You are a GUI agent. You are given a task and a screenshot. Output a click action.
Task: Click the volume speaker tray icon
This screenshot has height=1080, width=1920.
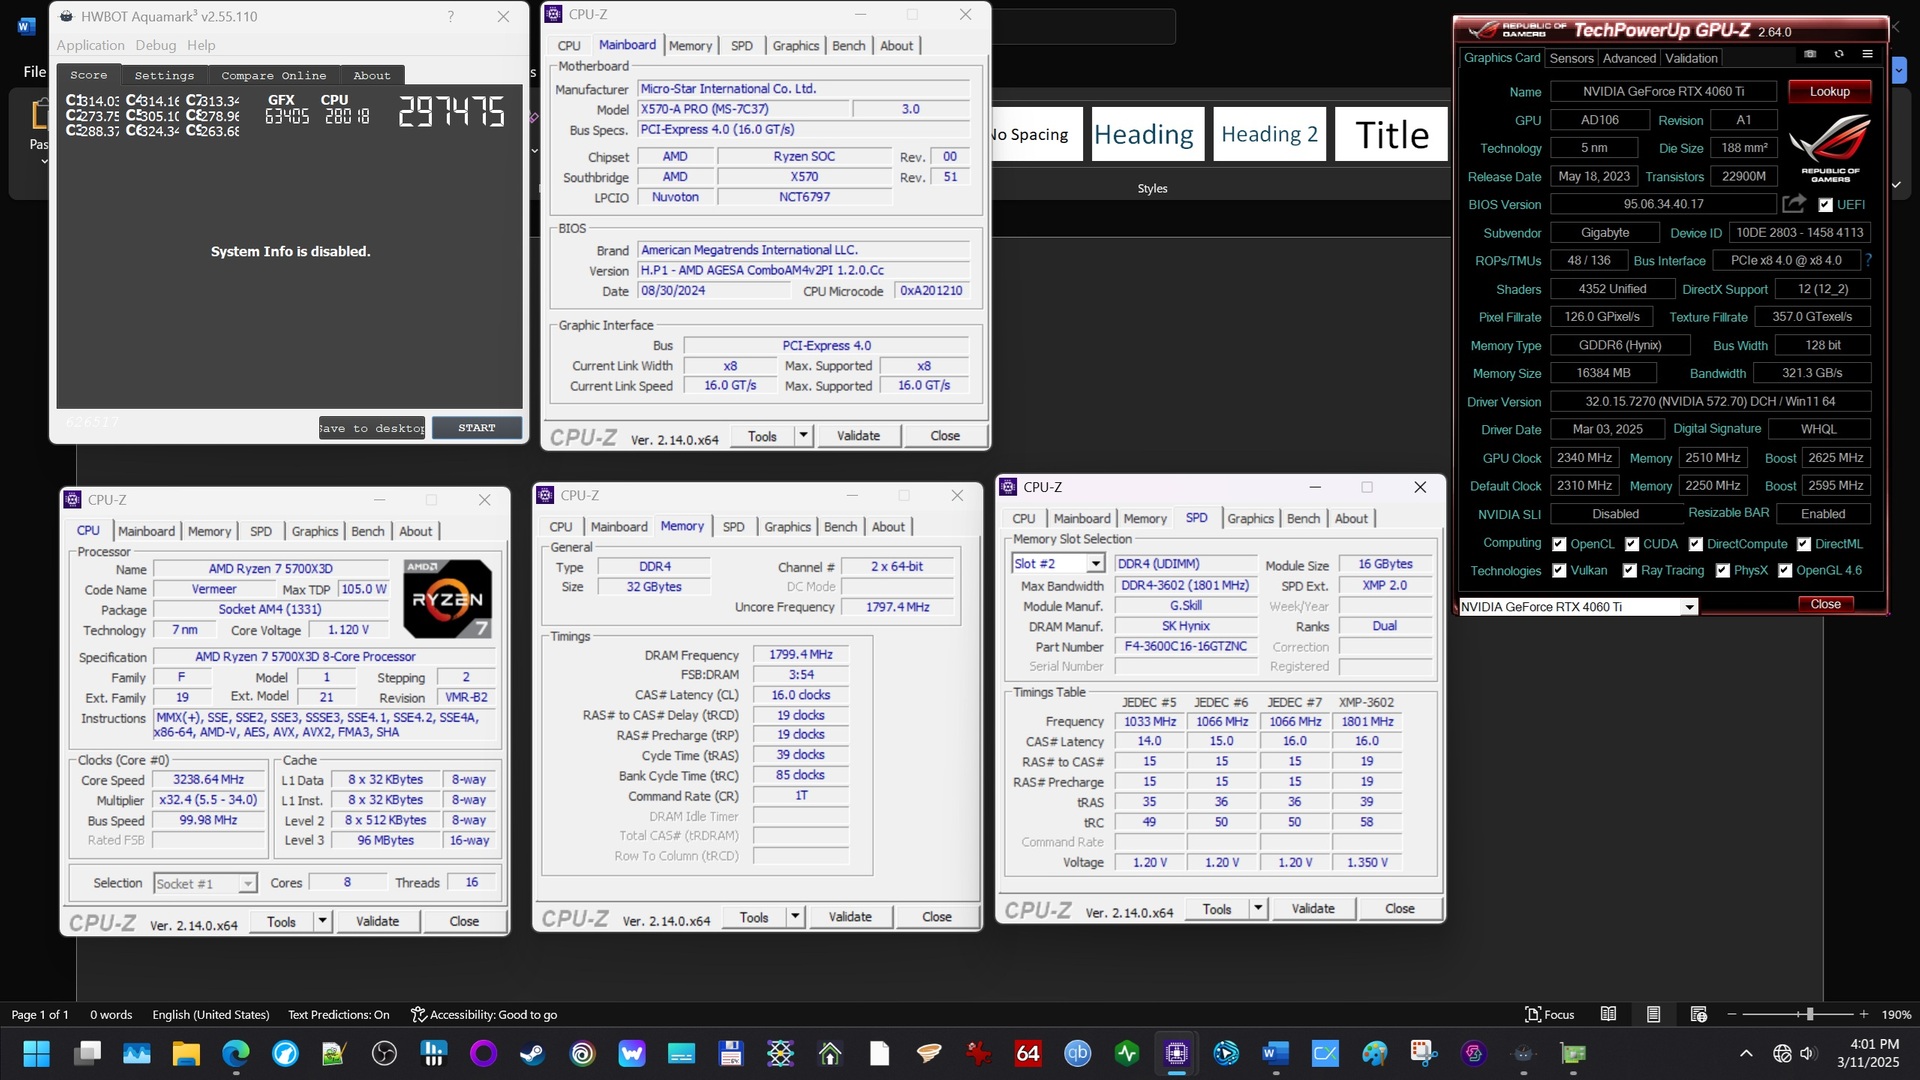[x=1807, y=1053]
